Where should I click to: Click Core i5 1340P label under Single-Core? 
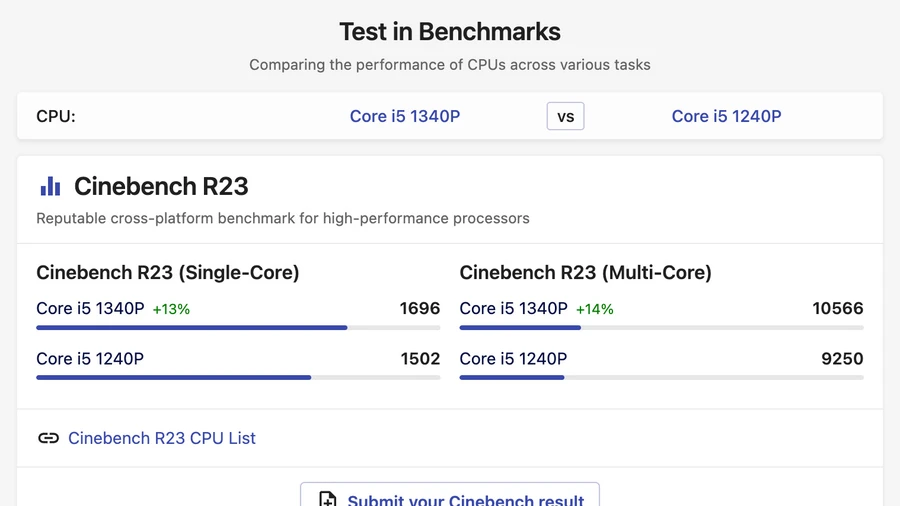pos(90,309)
